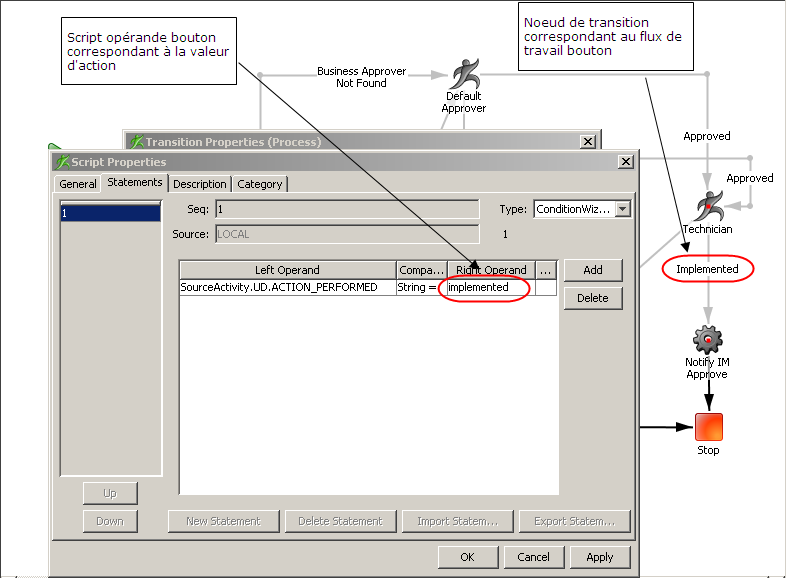
Task: Click the Delete button
Action: tap(593, 299)
